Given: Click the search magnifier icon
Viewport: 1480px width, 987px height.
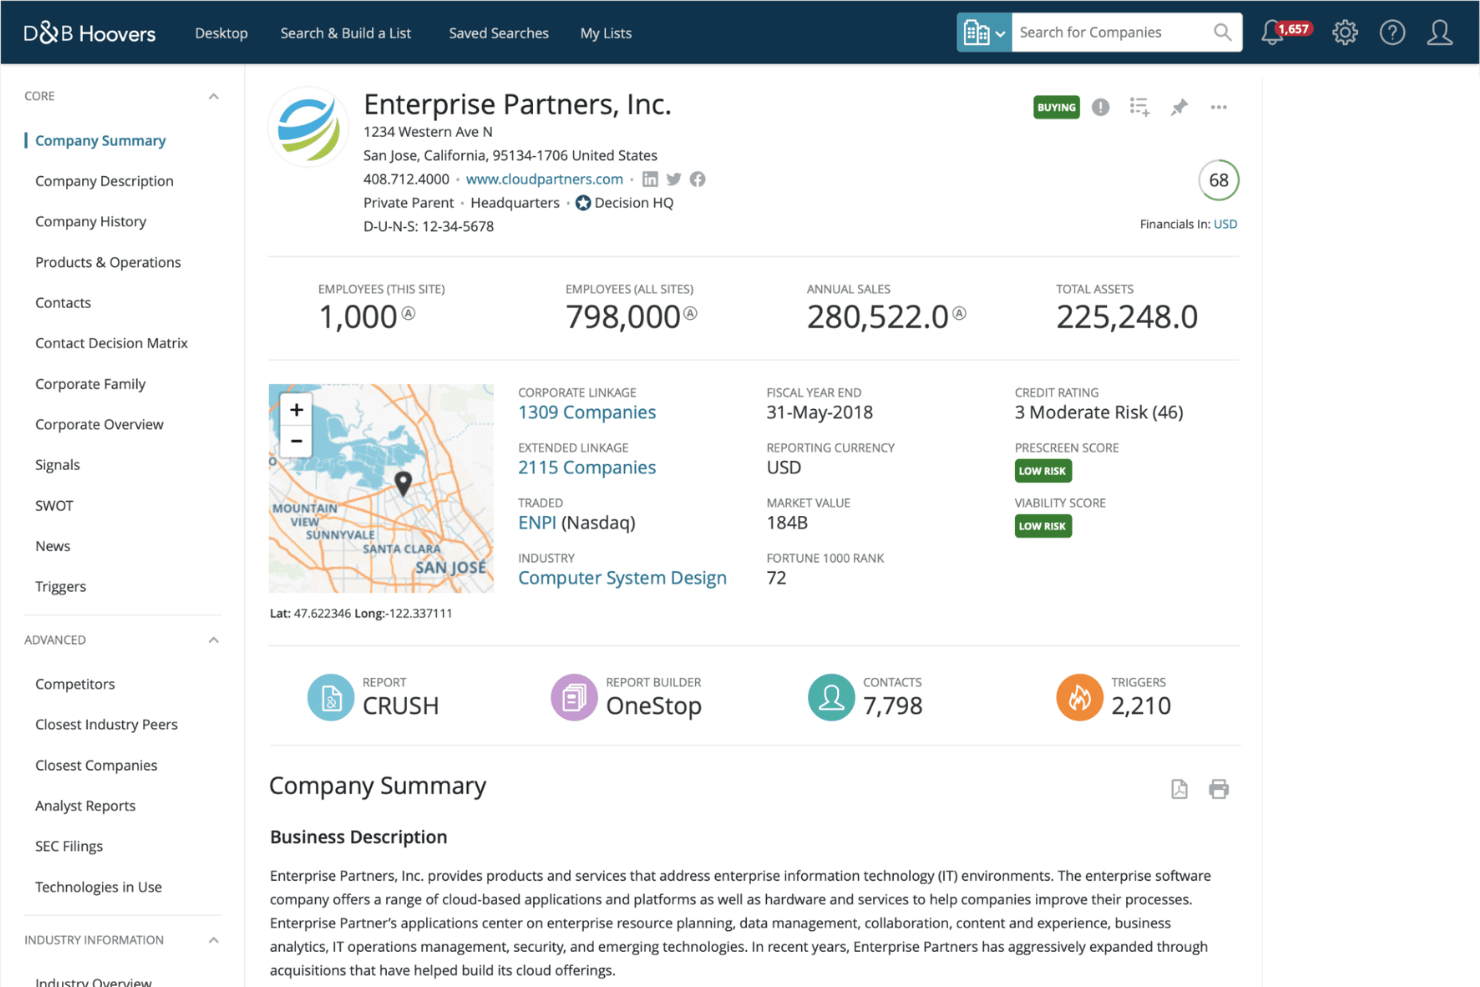Looking at the screenshot, I should pos(1222,32).
